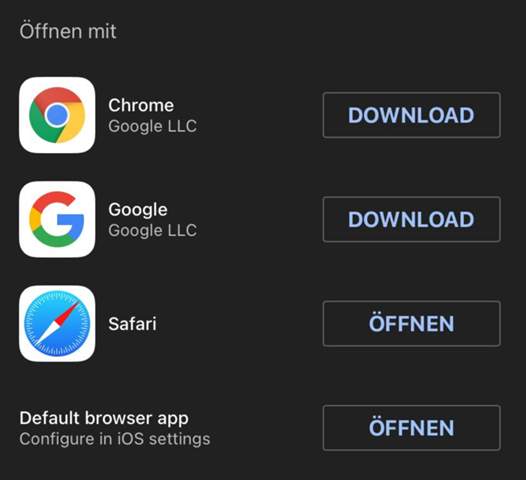Tap the Google G app icon
Image resolution: width=526 pixels, height=480 pixels.
pyautogui.click(x=57, y=219)
